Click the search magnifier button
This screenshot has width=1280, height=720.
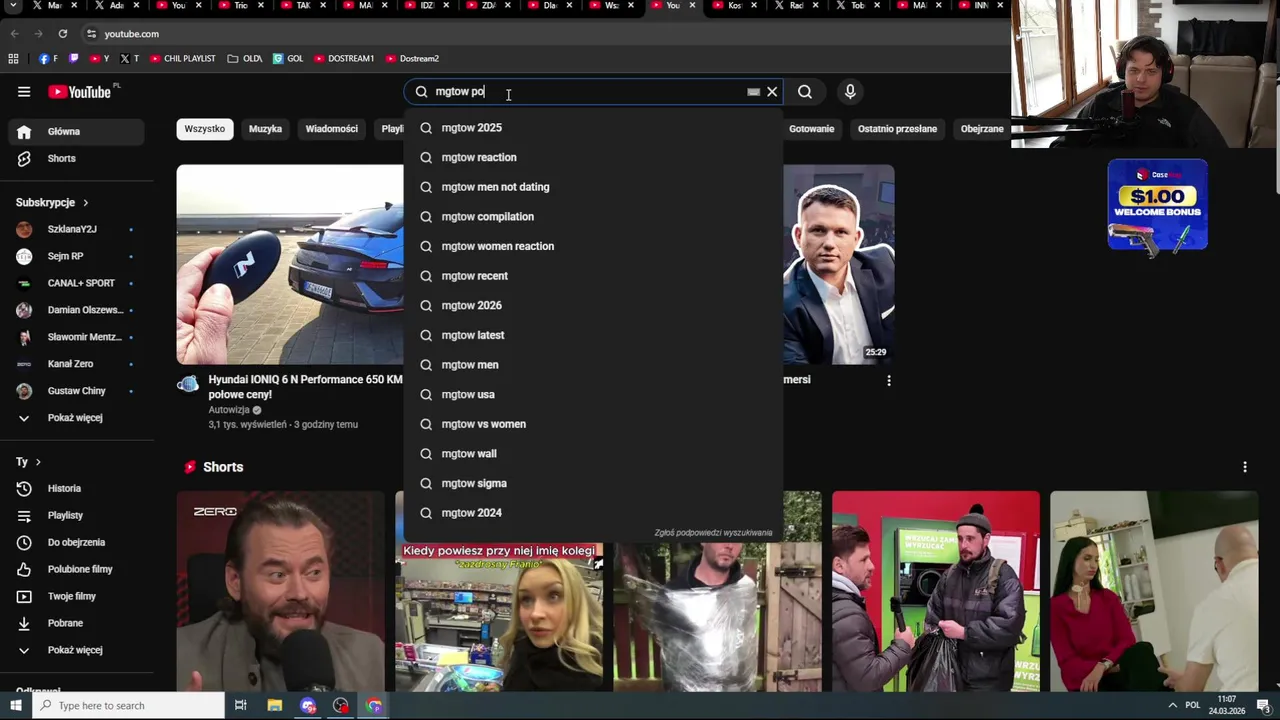(x=805, y=92)
